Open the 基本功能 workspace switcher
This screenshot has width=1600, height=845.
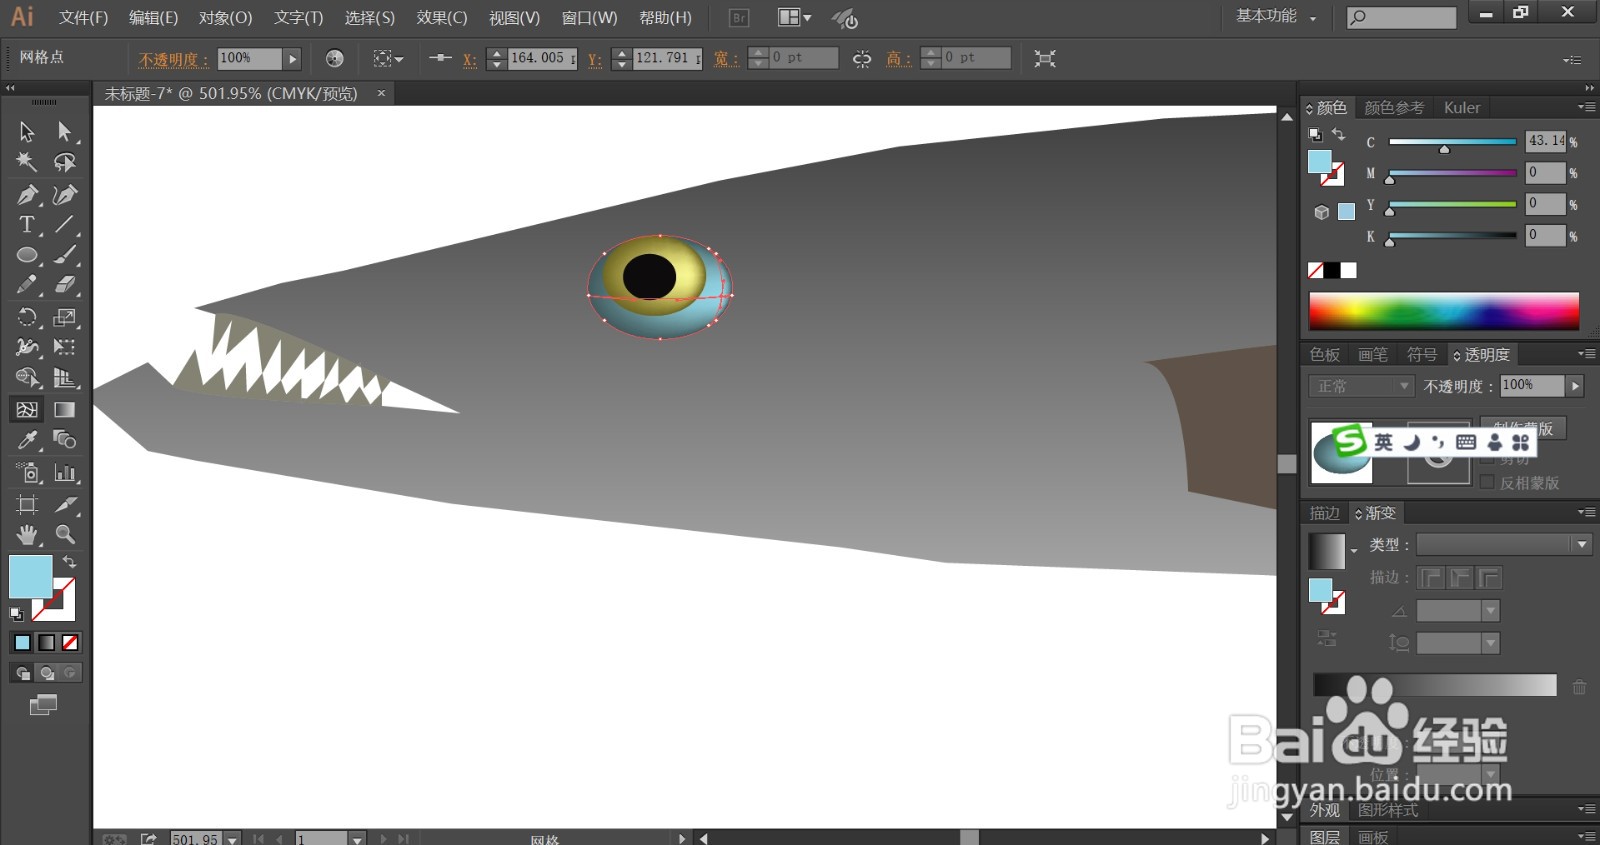(1277, 16)
